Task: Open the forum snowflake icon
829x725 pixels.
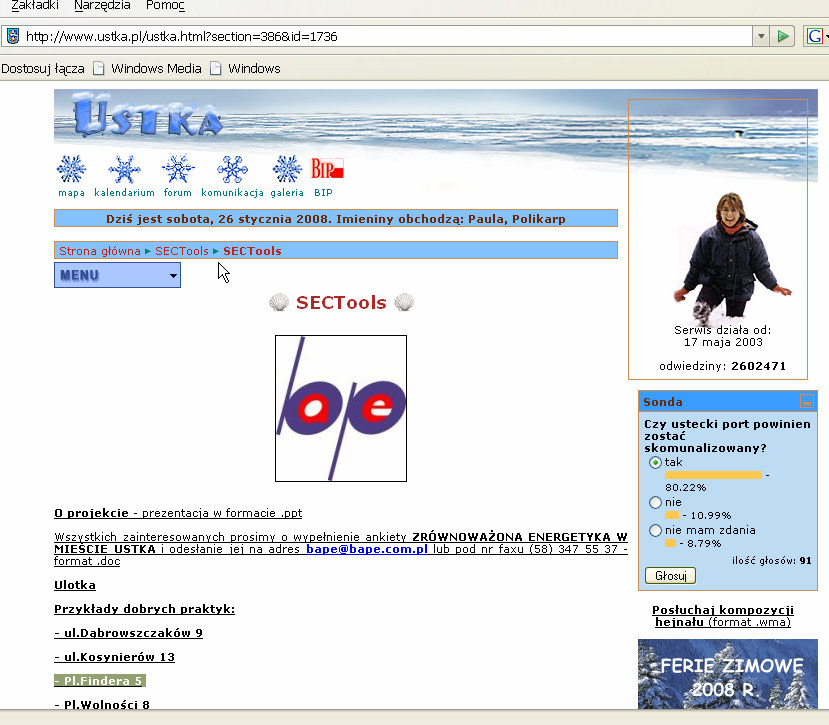Action: click(x=178, y=169)
